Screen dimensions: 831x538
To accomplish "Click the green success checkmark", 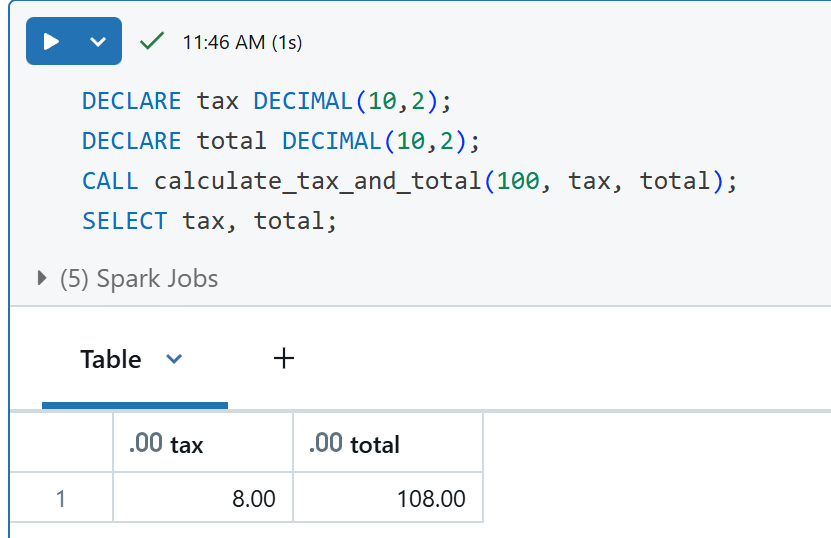I will tap(152, 41).
